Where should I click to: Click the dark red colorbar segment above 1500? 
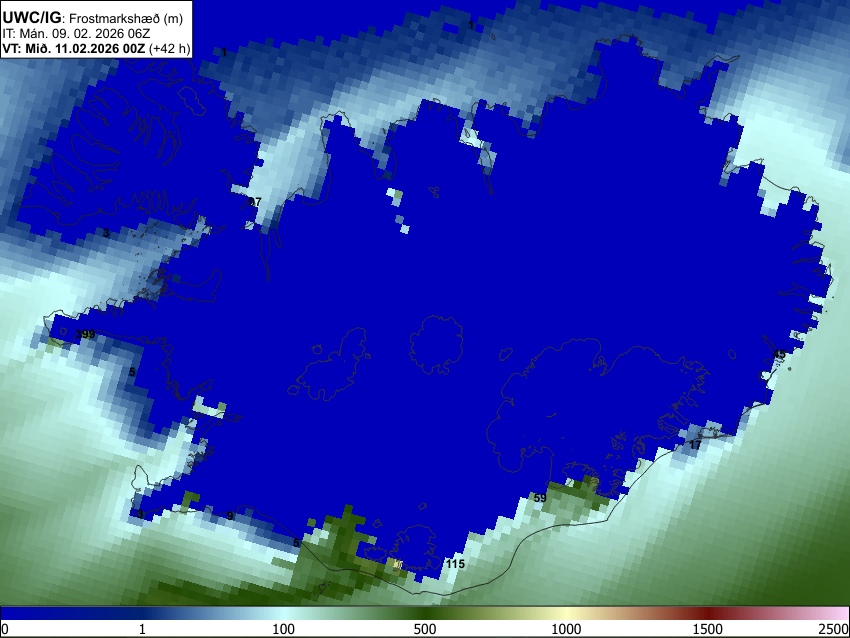[707, 613]
